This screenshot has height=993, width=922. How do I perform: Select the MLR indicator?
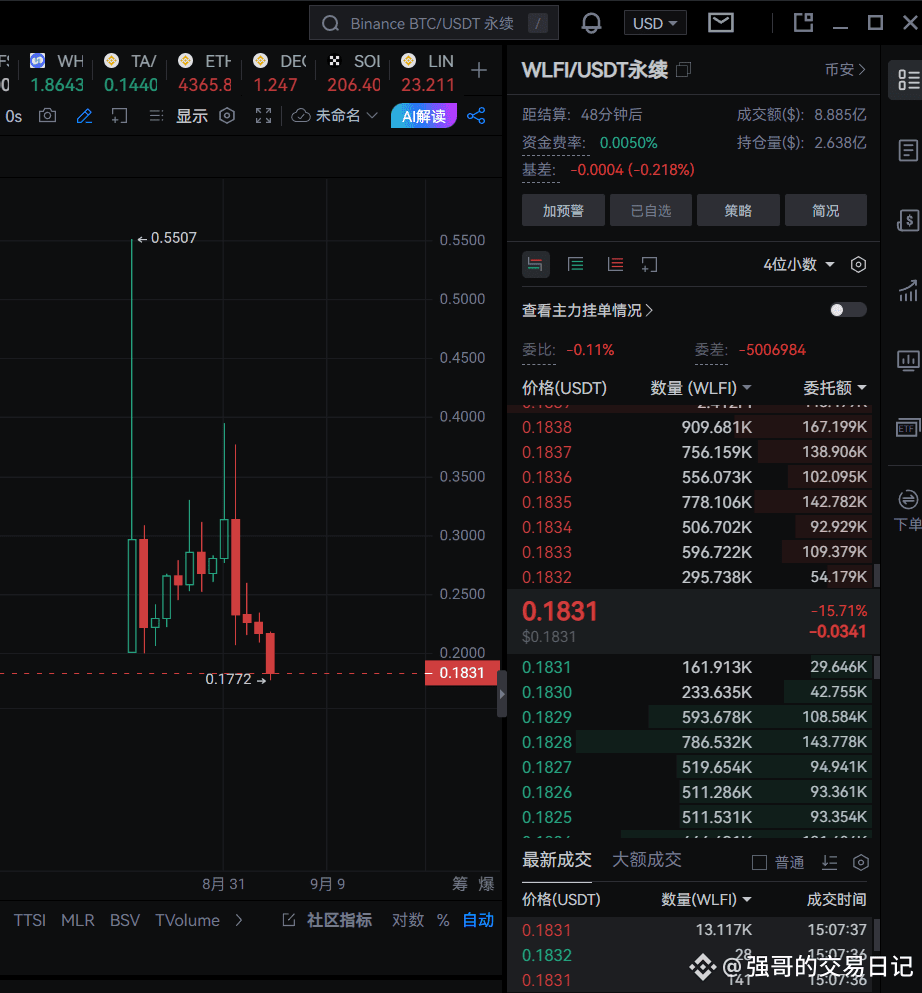pos(78,920)
